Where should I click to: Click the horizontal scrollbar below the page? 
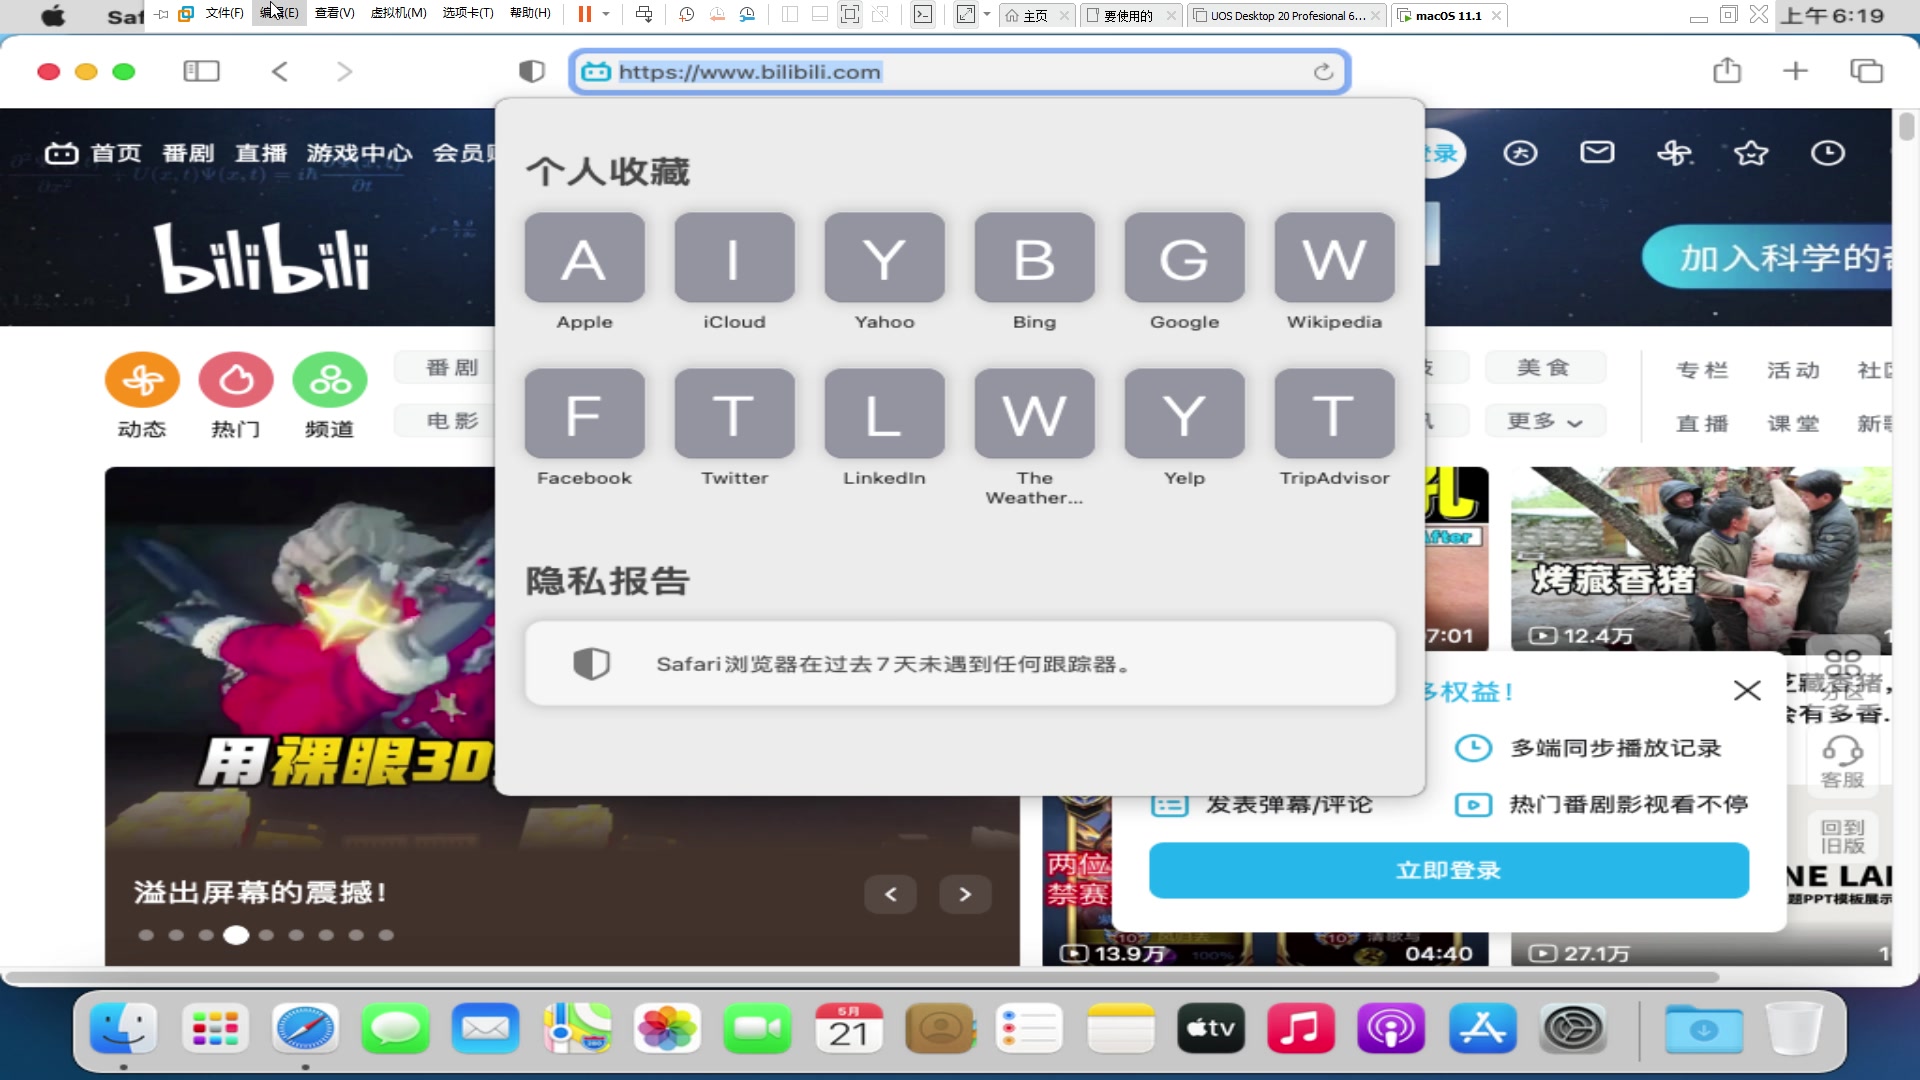point(862,977)
